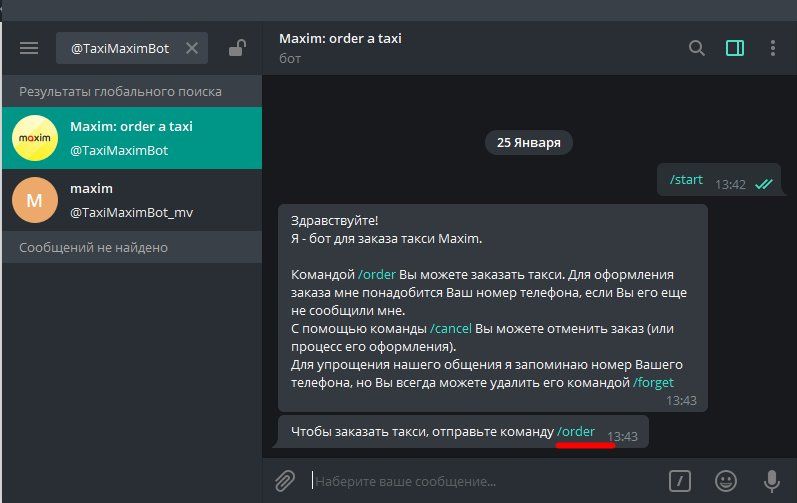Attach a file with the paperclip
Image resolution: width=797 pixels, height=503 pixels.
(285, 481)
